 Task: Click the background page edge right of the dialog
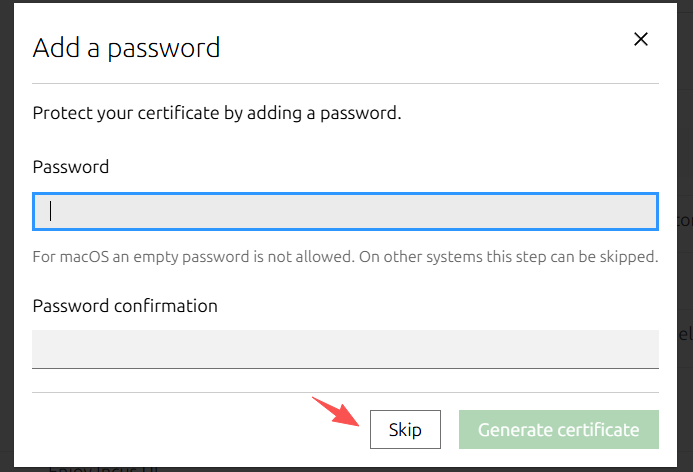tap(685, 236)
